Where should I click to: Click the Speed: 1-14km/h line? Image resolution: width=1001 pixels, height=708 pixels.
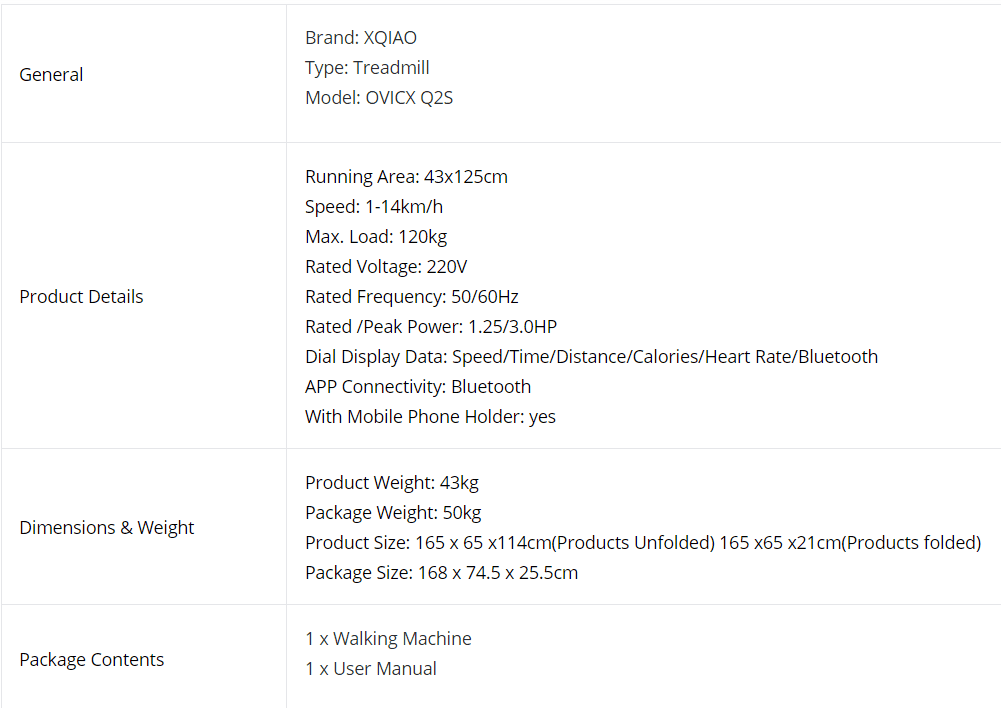(374, 207)
